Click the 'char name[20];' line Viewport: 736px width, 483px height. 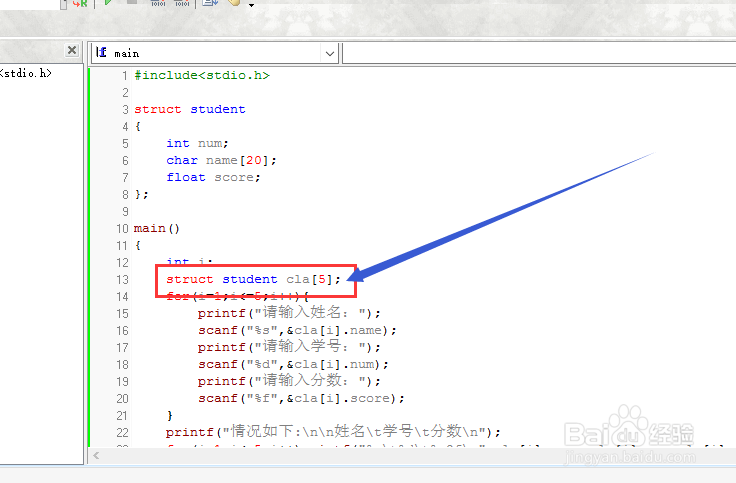[x=221, y=160]
